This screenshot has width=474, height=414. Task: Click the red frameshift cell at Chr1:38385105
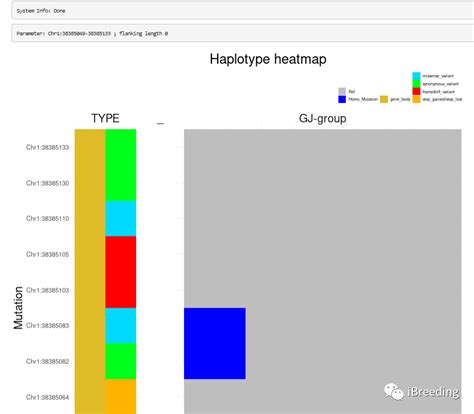[x=121, y=254]
